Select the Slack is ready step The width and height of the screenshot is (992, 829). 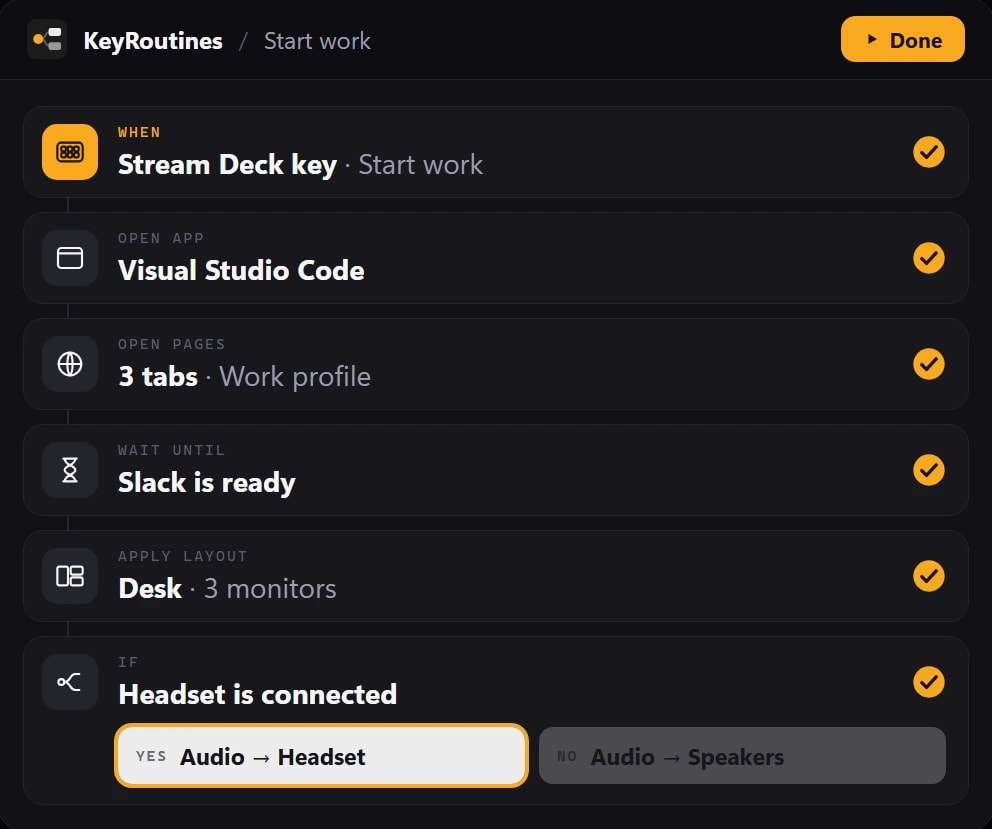(x=495, y=470)
